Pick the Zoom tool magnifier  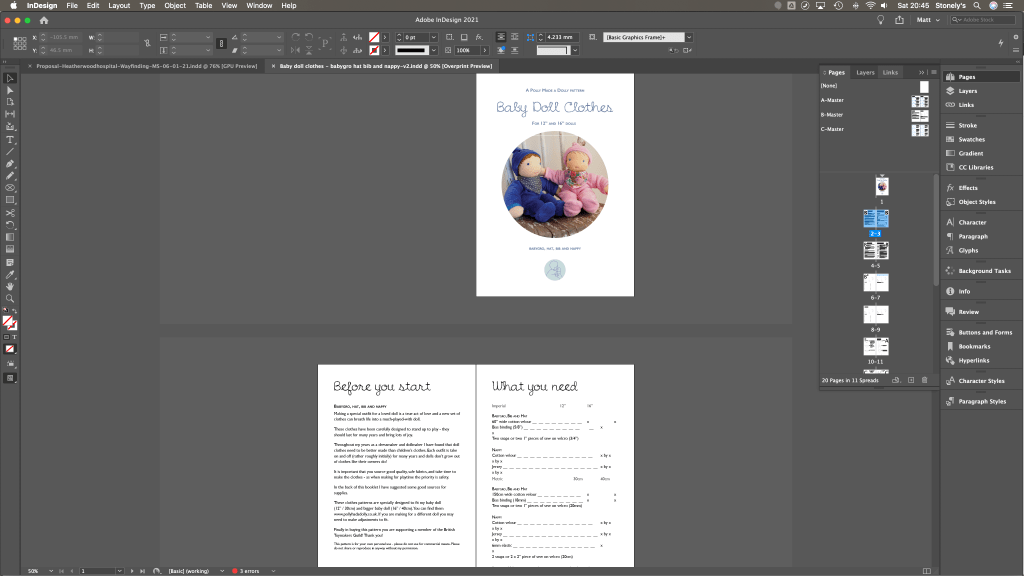point(10,298)
